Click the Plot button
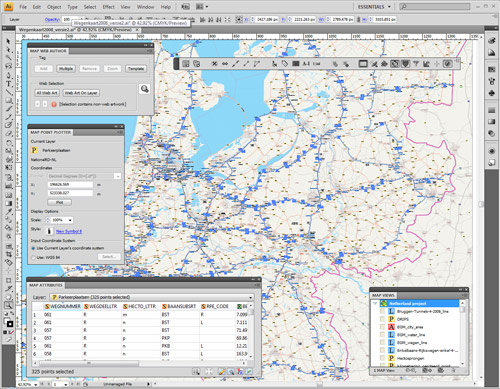This screenshot has width=500, height=389. [59, 202]
